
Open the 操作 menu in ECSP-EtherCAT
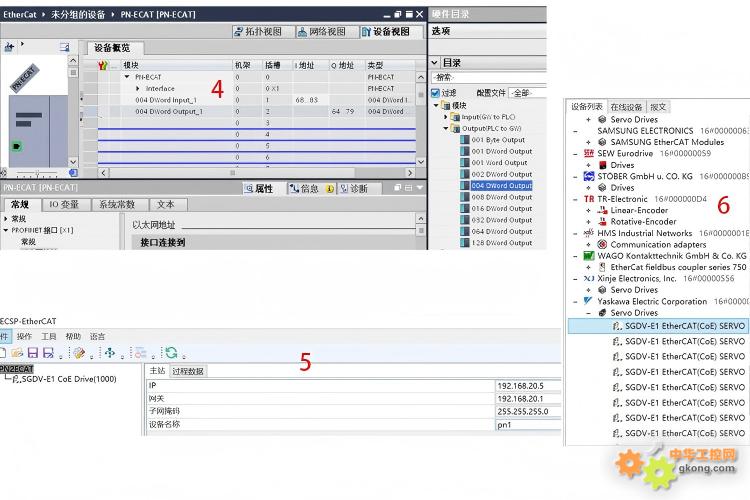coord(24,336)
